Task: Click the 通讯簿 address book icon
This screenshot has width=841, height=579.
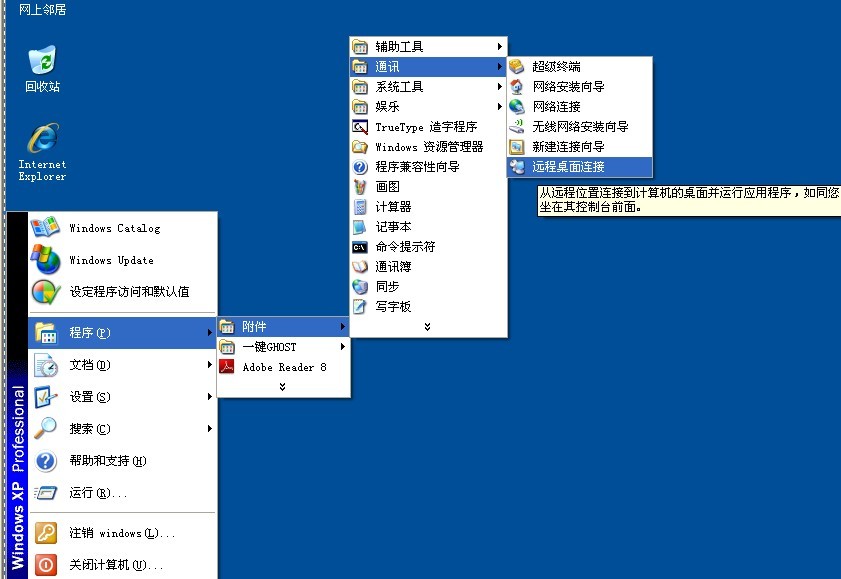Action: tap(360, 266)
